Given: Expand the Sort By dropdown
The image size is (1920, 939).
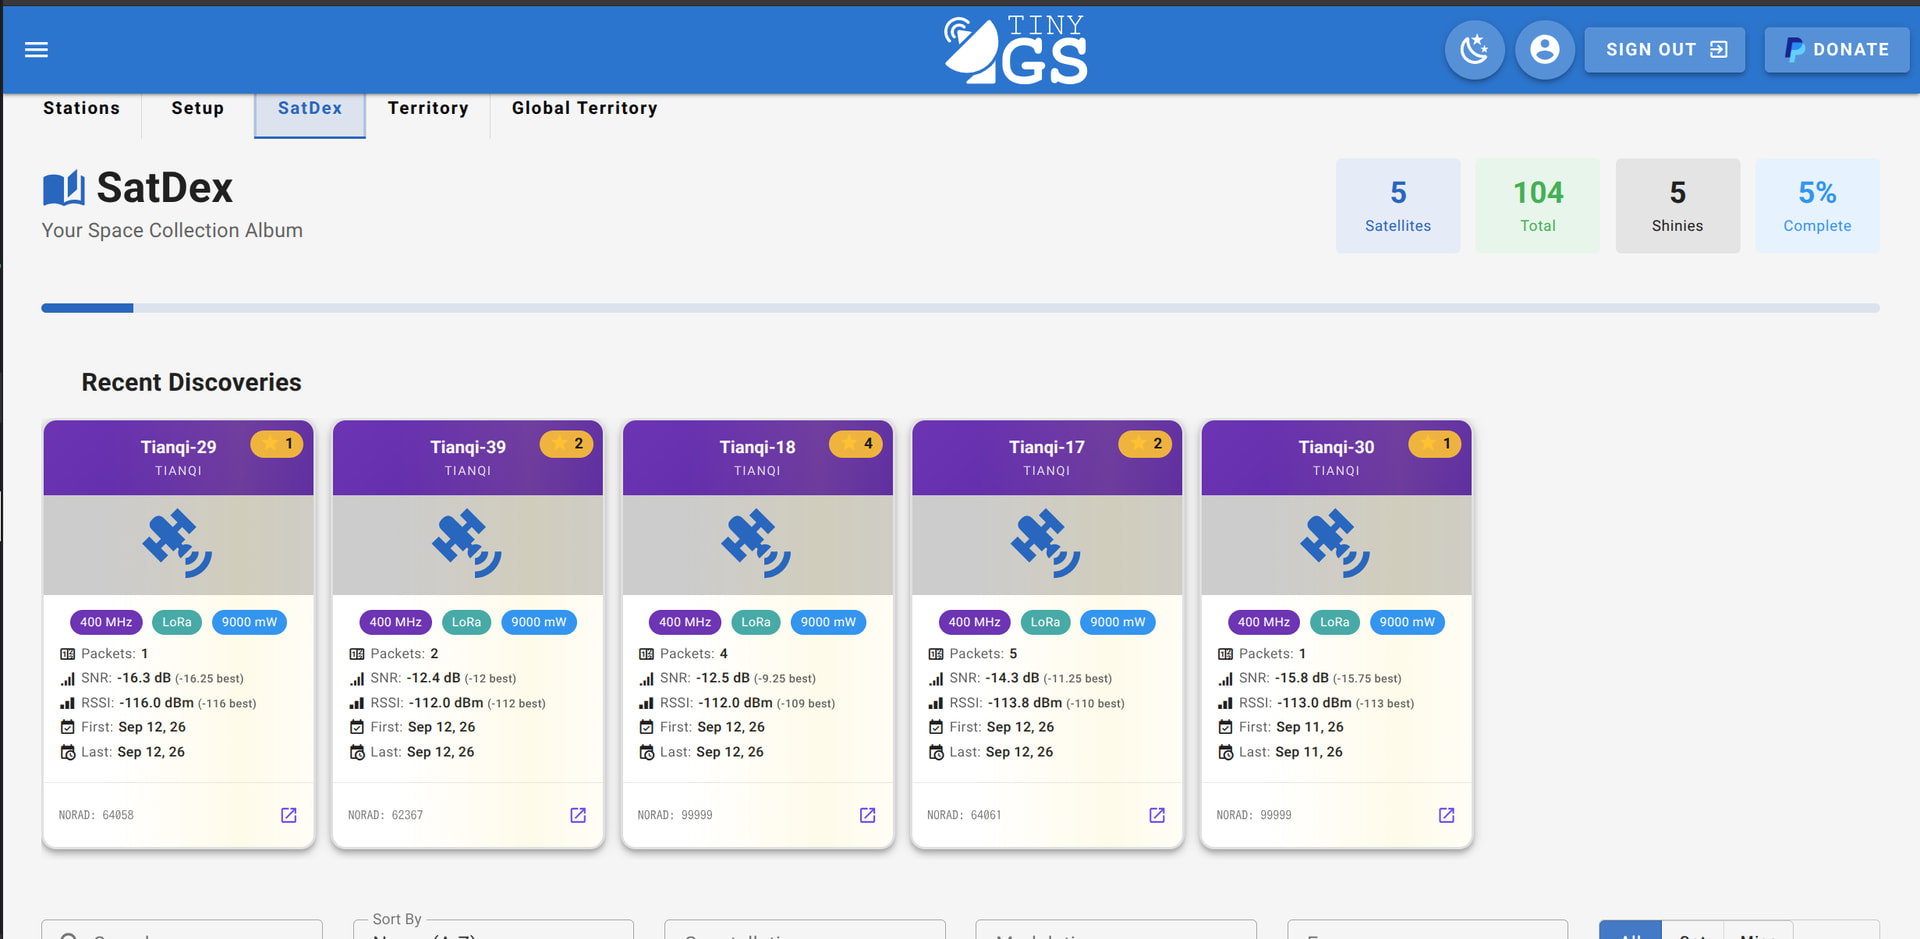Looking at the screenshot, I should (494, 930).
